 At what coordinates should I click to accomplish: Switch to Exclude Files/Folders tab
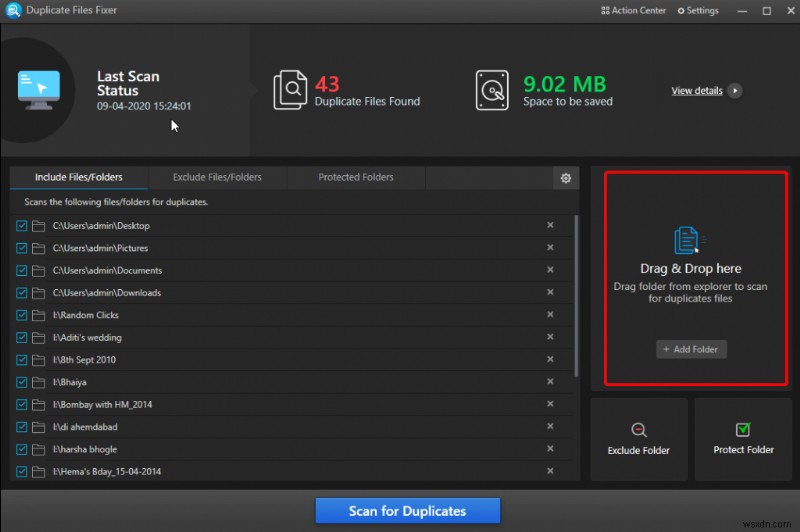click(217, 177)
